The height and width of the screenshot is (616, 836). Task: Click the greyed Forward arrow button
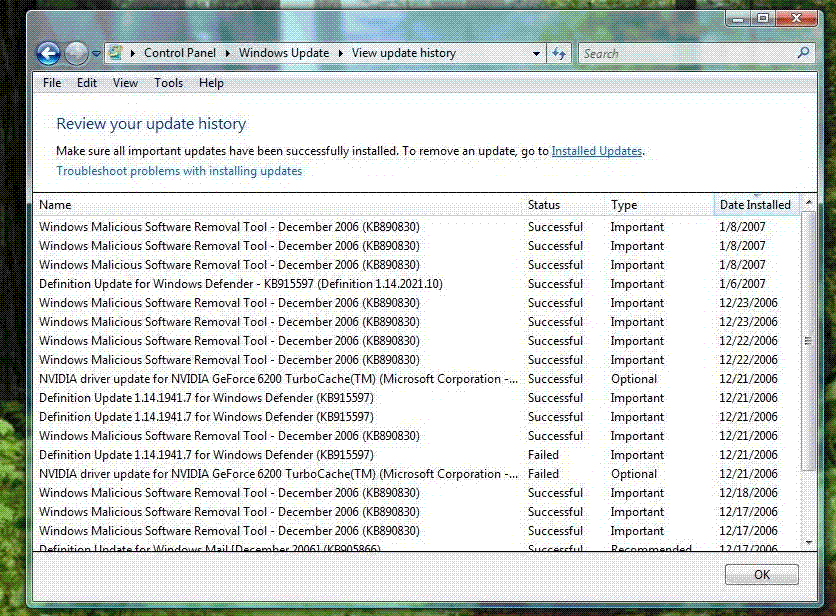tap(76, 53)
